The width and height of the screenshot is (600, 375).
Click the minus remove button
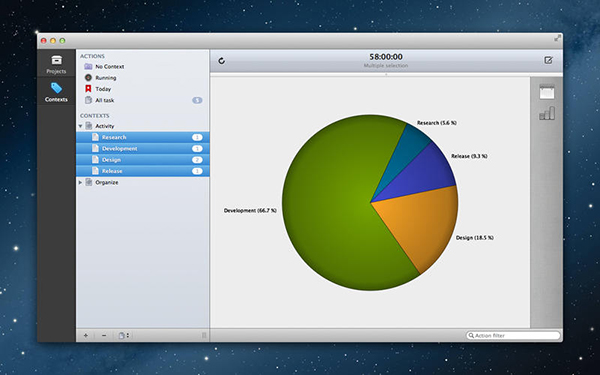tap(104, 335)
